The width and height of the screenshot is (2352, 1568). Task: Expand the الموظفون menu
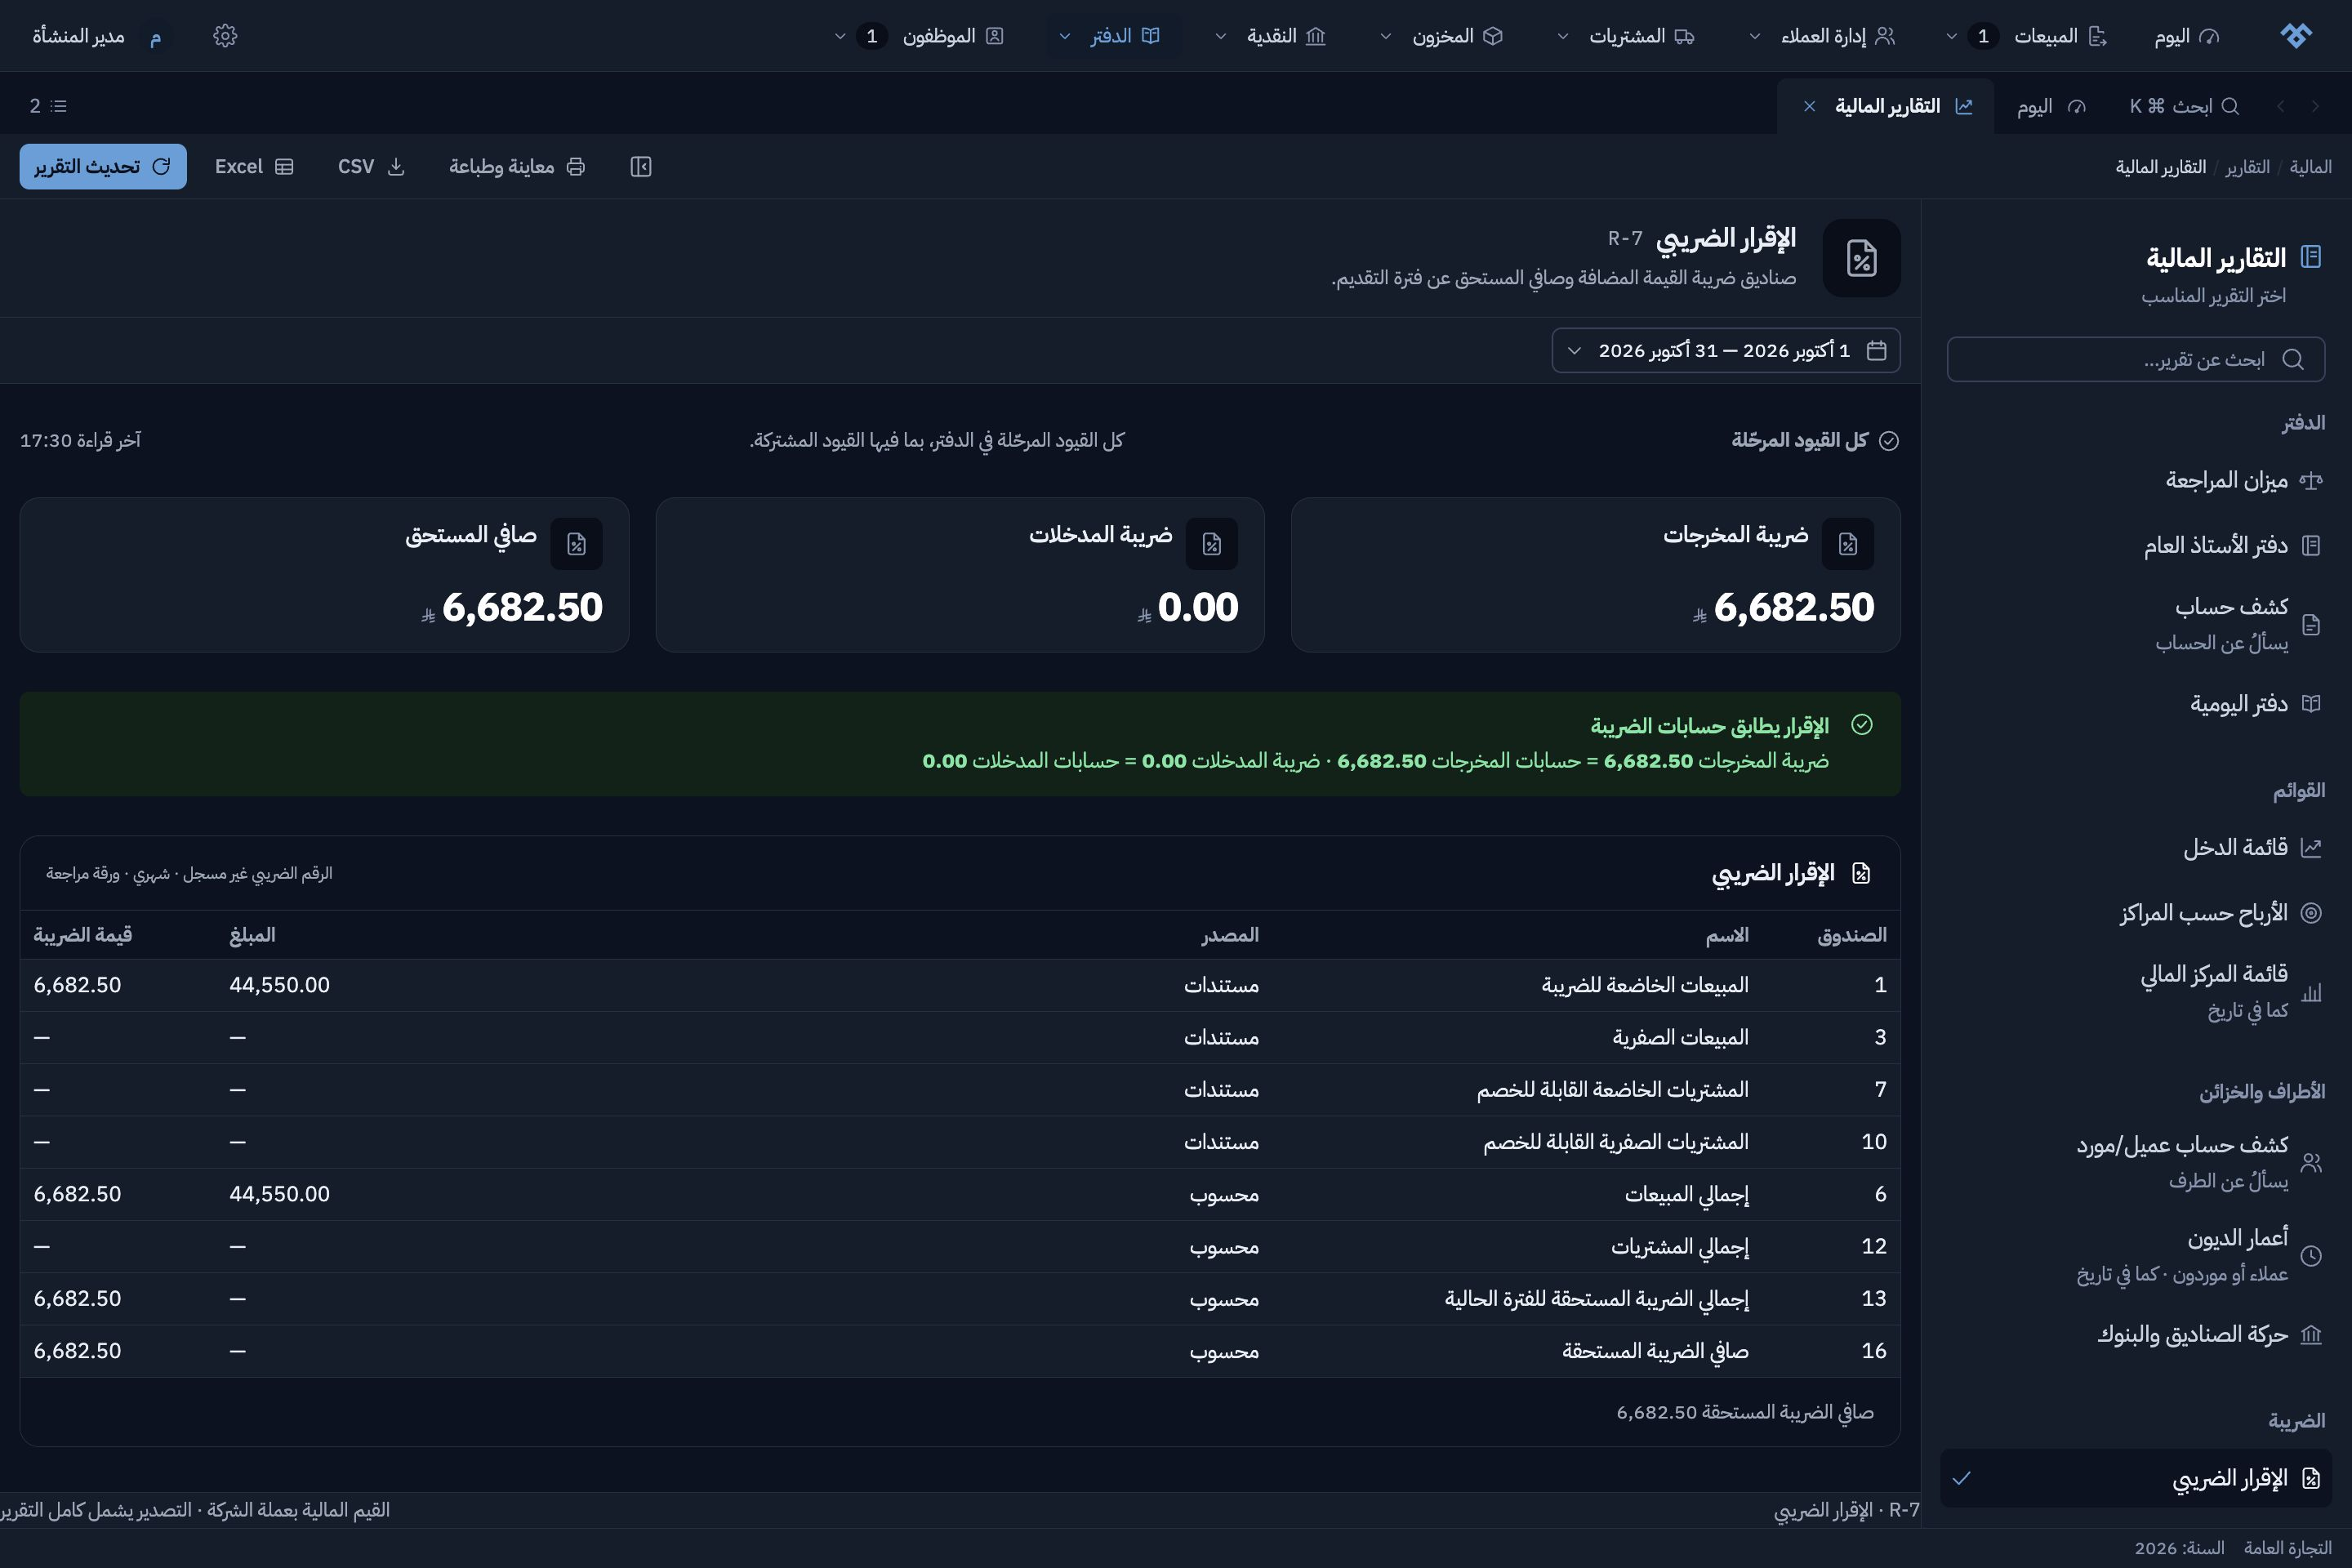pyautogui.click(x=918, y=36)
